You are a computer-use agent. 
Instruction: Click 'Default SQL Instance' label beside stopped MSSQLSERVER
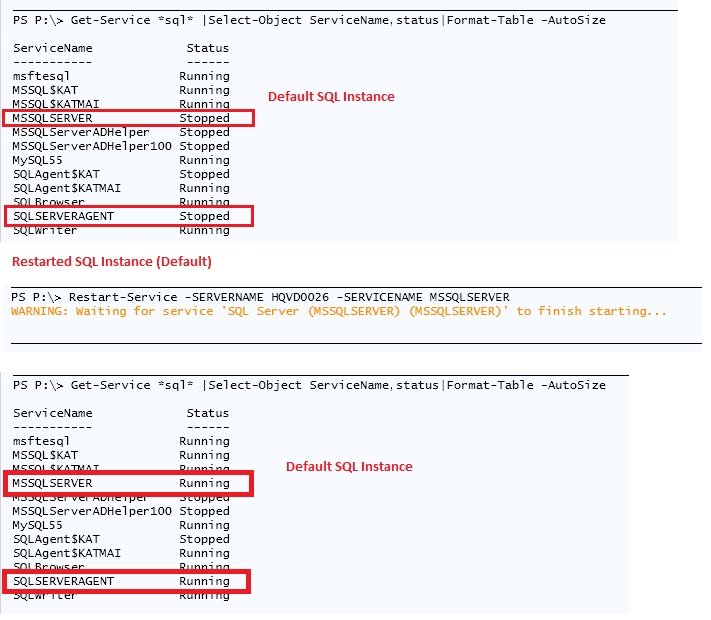331,97
